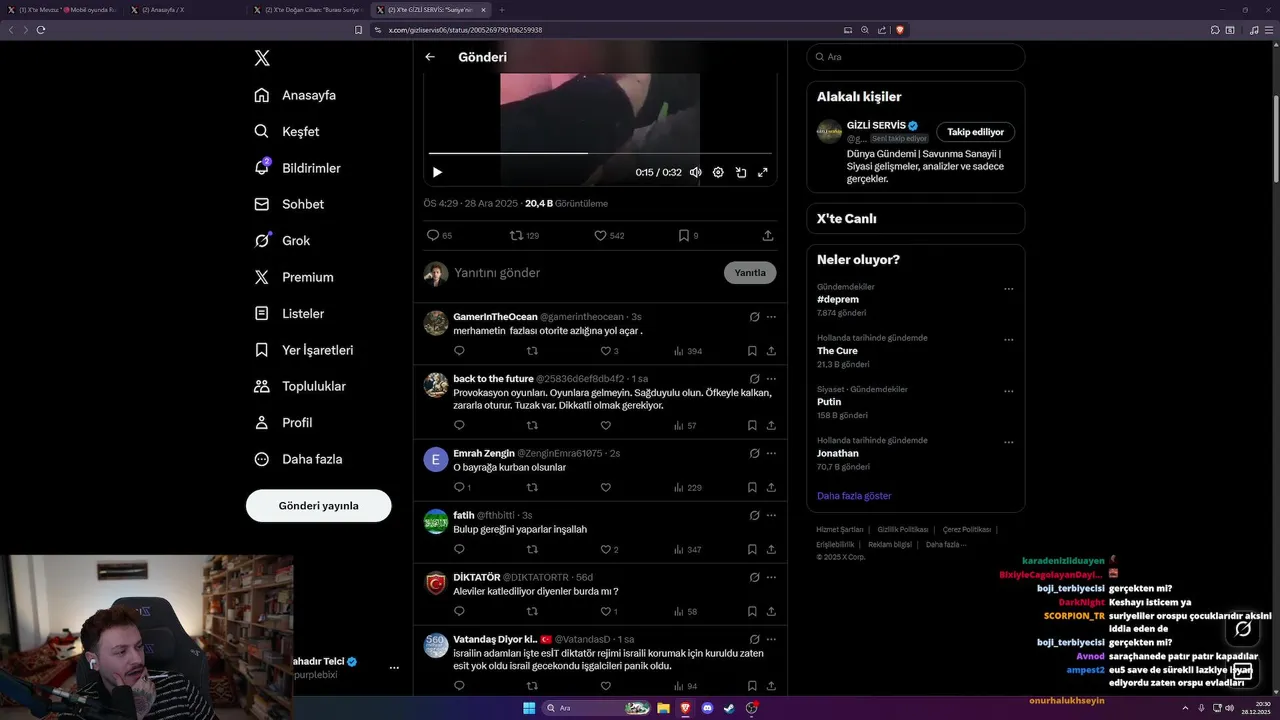
Task: Open Yer İşaretleri bookmarks
Action: [x=303, y=350]
